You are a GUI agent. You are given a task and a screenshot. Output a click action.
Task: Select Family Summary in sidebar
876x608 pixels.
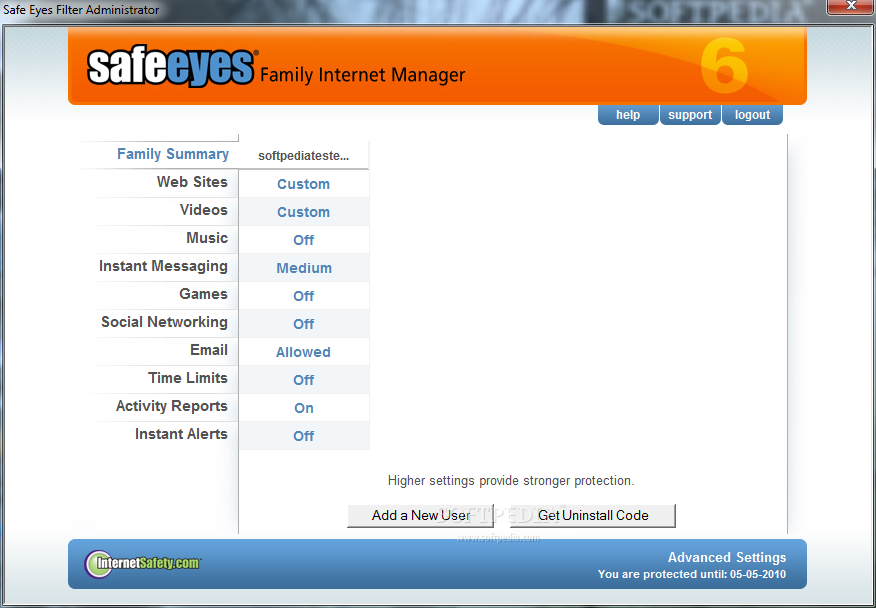pyautogui.click(x=173, y=154)
